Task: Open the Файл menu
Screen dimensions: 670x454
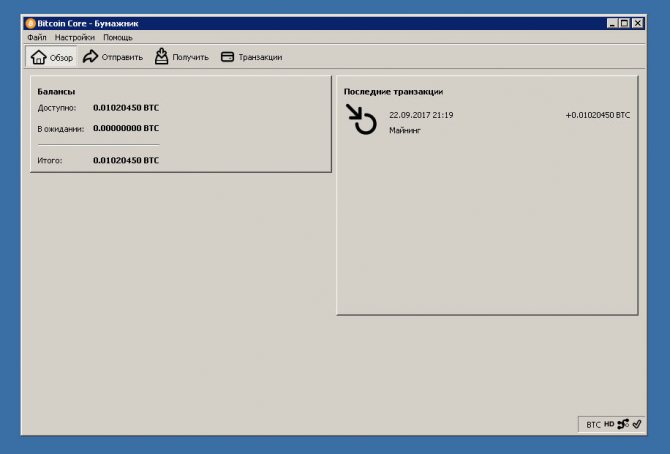Action: tap(37, 37)
